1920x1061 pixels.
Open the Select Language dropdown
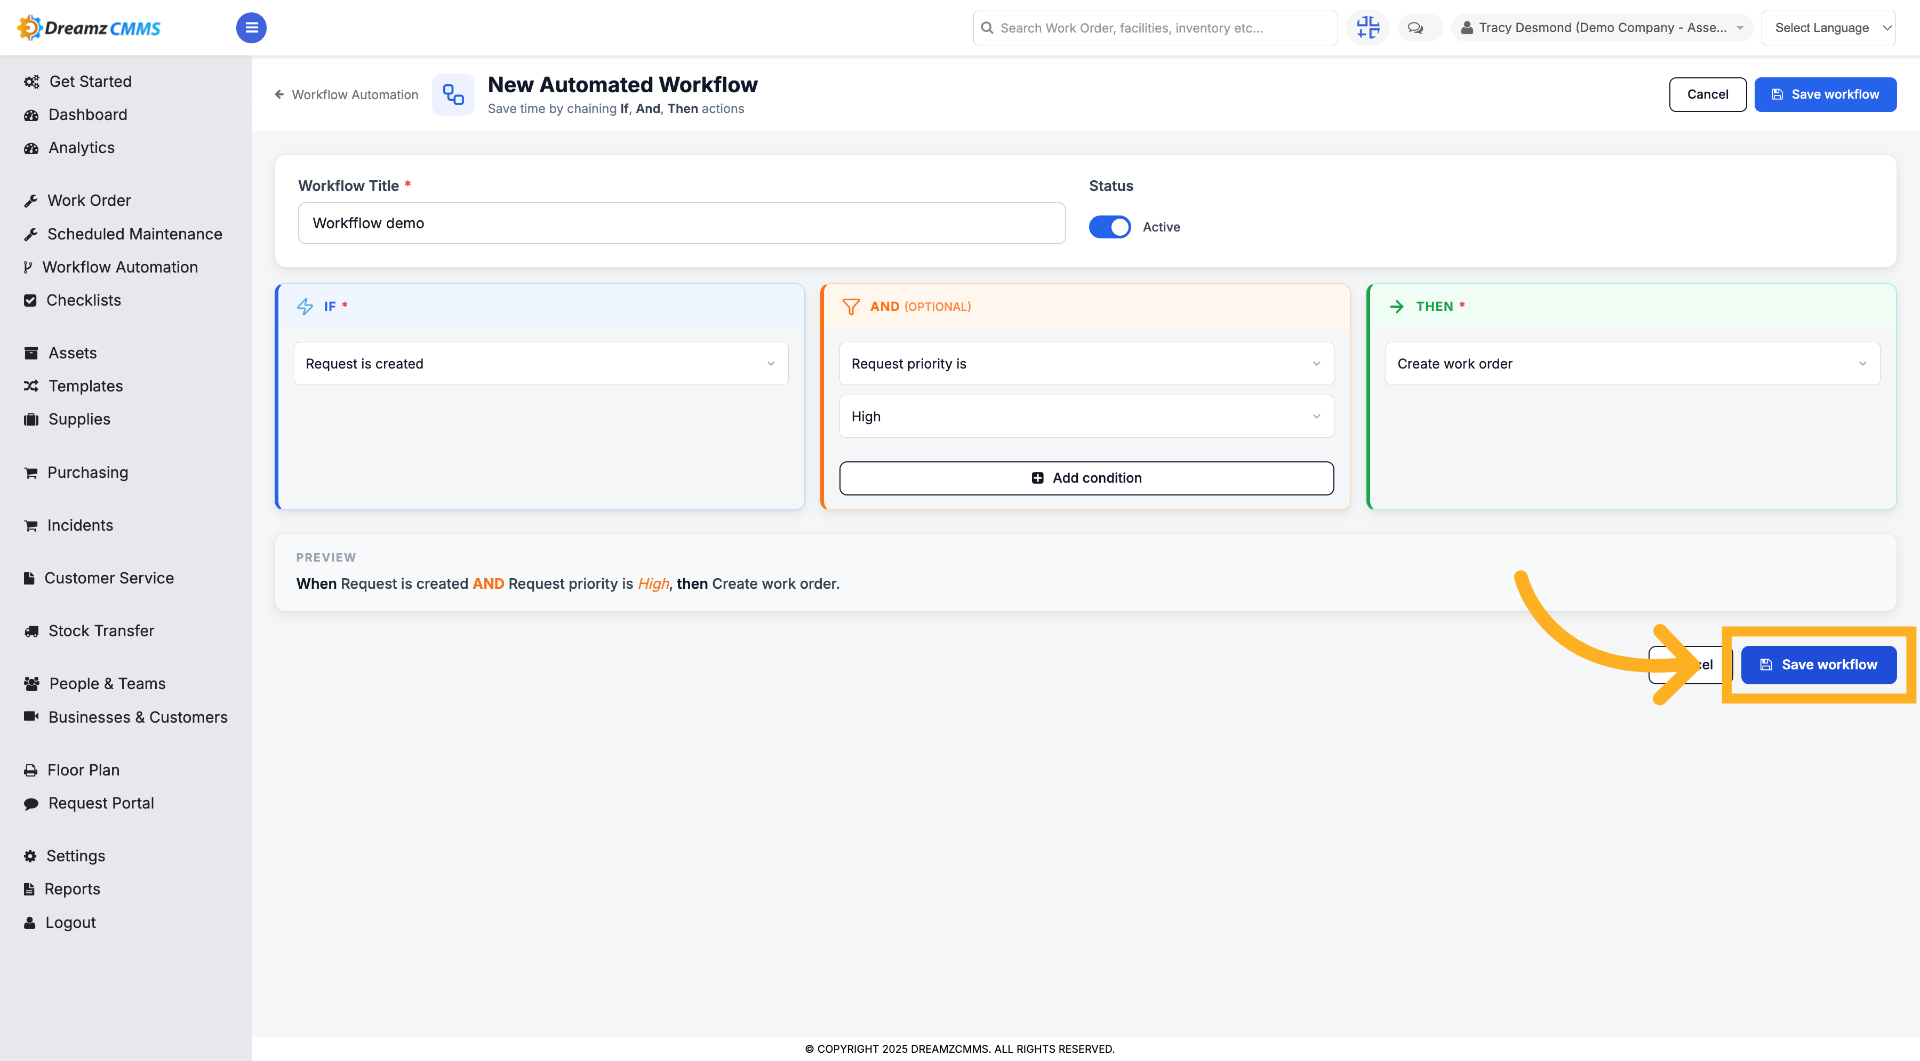[1828, 28]
